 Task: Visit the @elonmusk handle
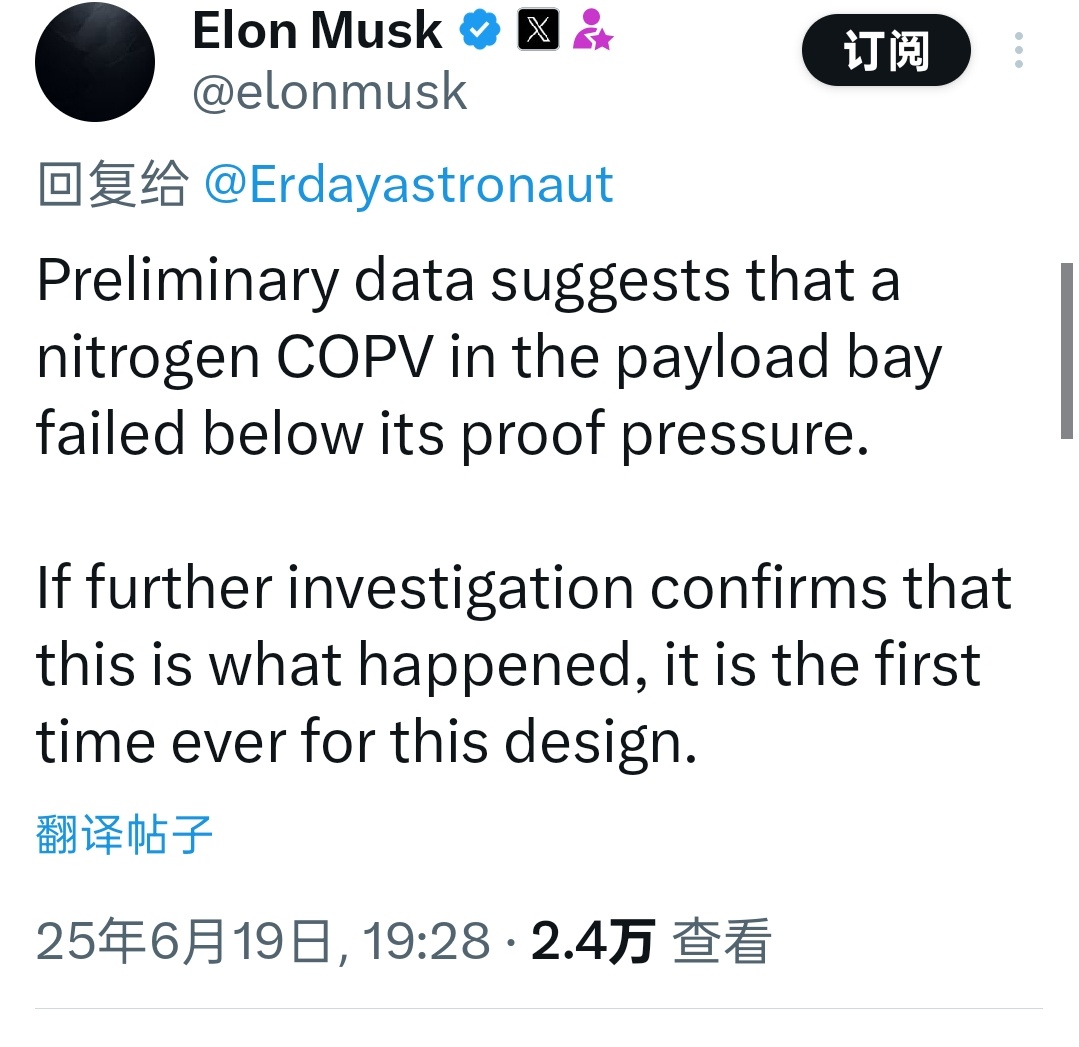coord(330,92)
